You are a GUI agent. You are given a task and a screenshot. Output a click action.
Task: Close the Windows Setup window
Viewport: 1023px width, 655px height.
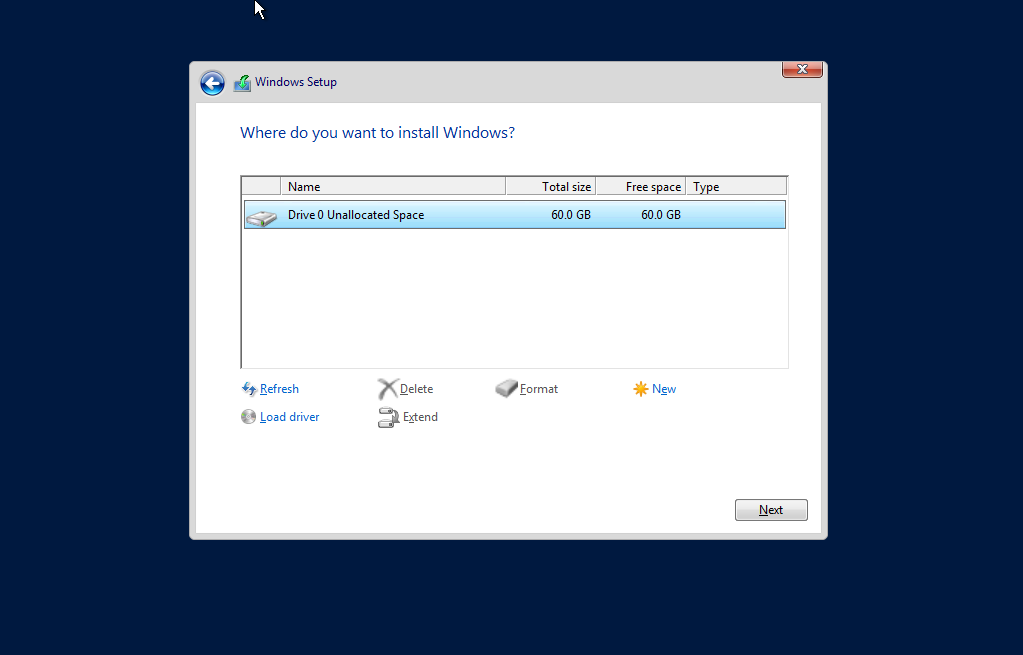[x=802, y=69]
